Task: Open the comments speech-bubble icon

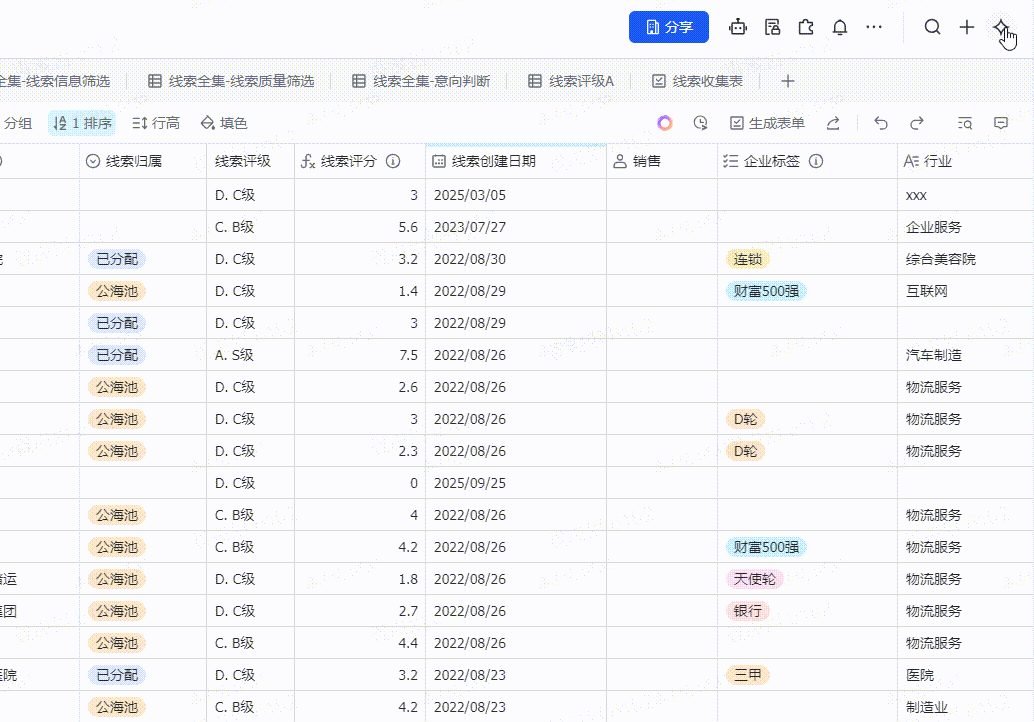Action: [x=1001, y=123]
